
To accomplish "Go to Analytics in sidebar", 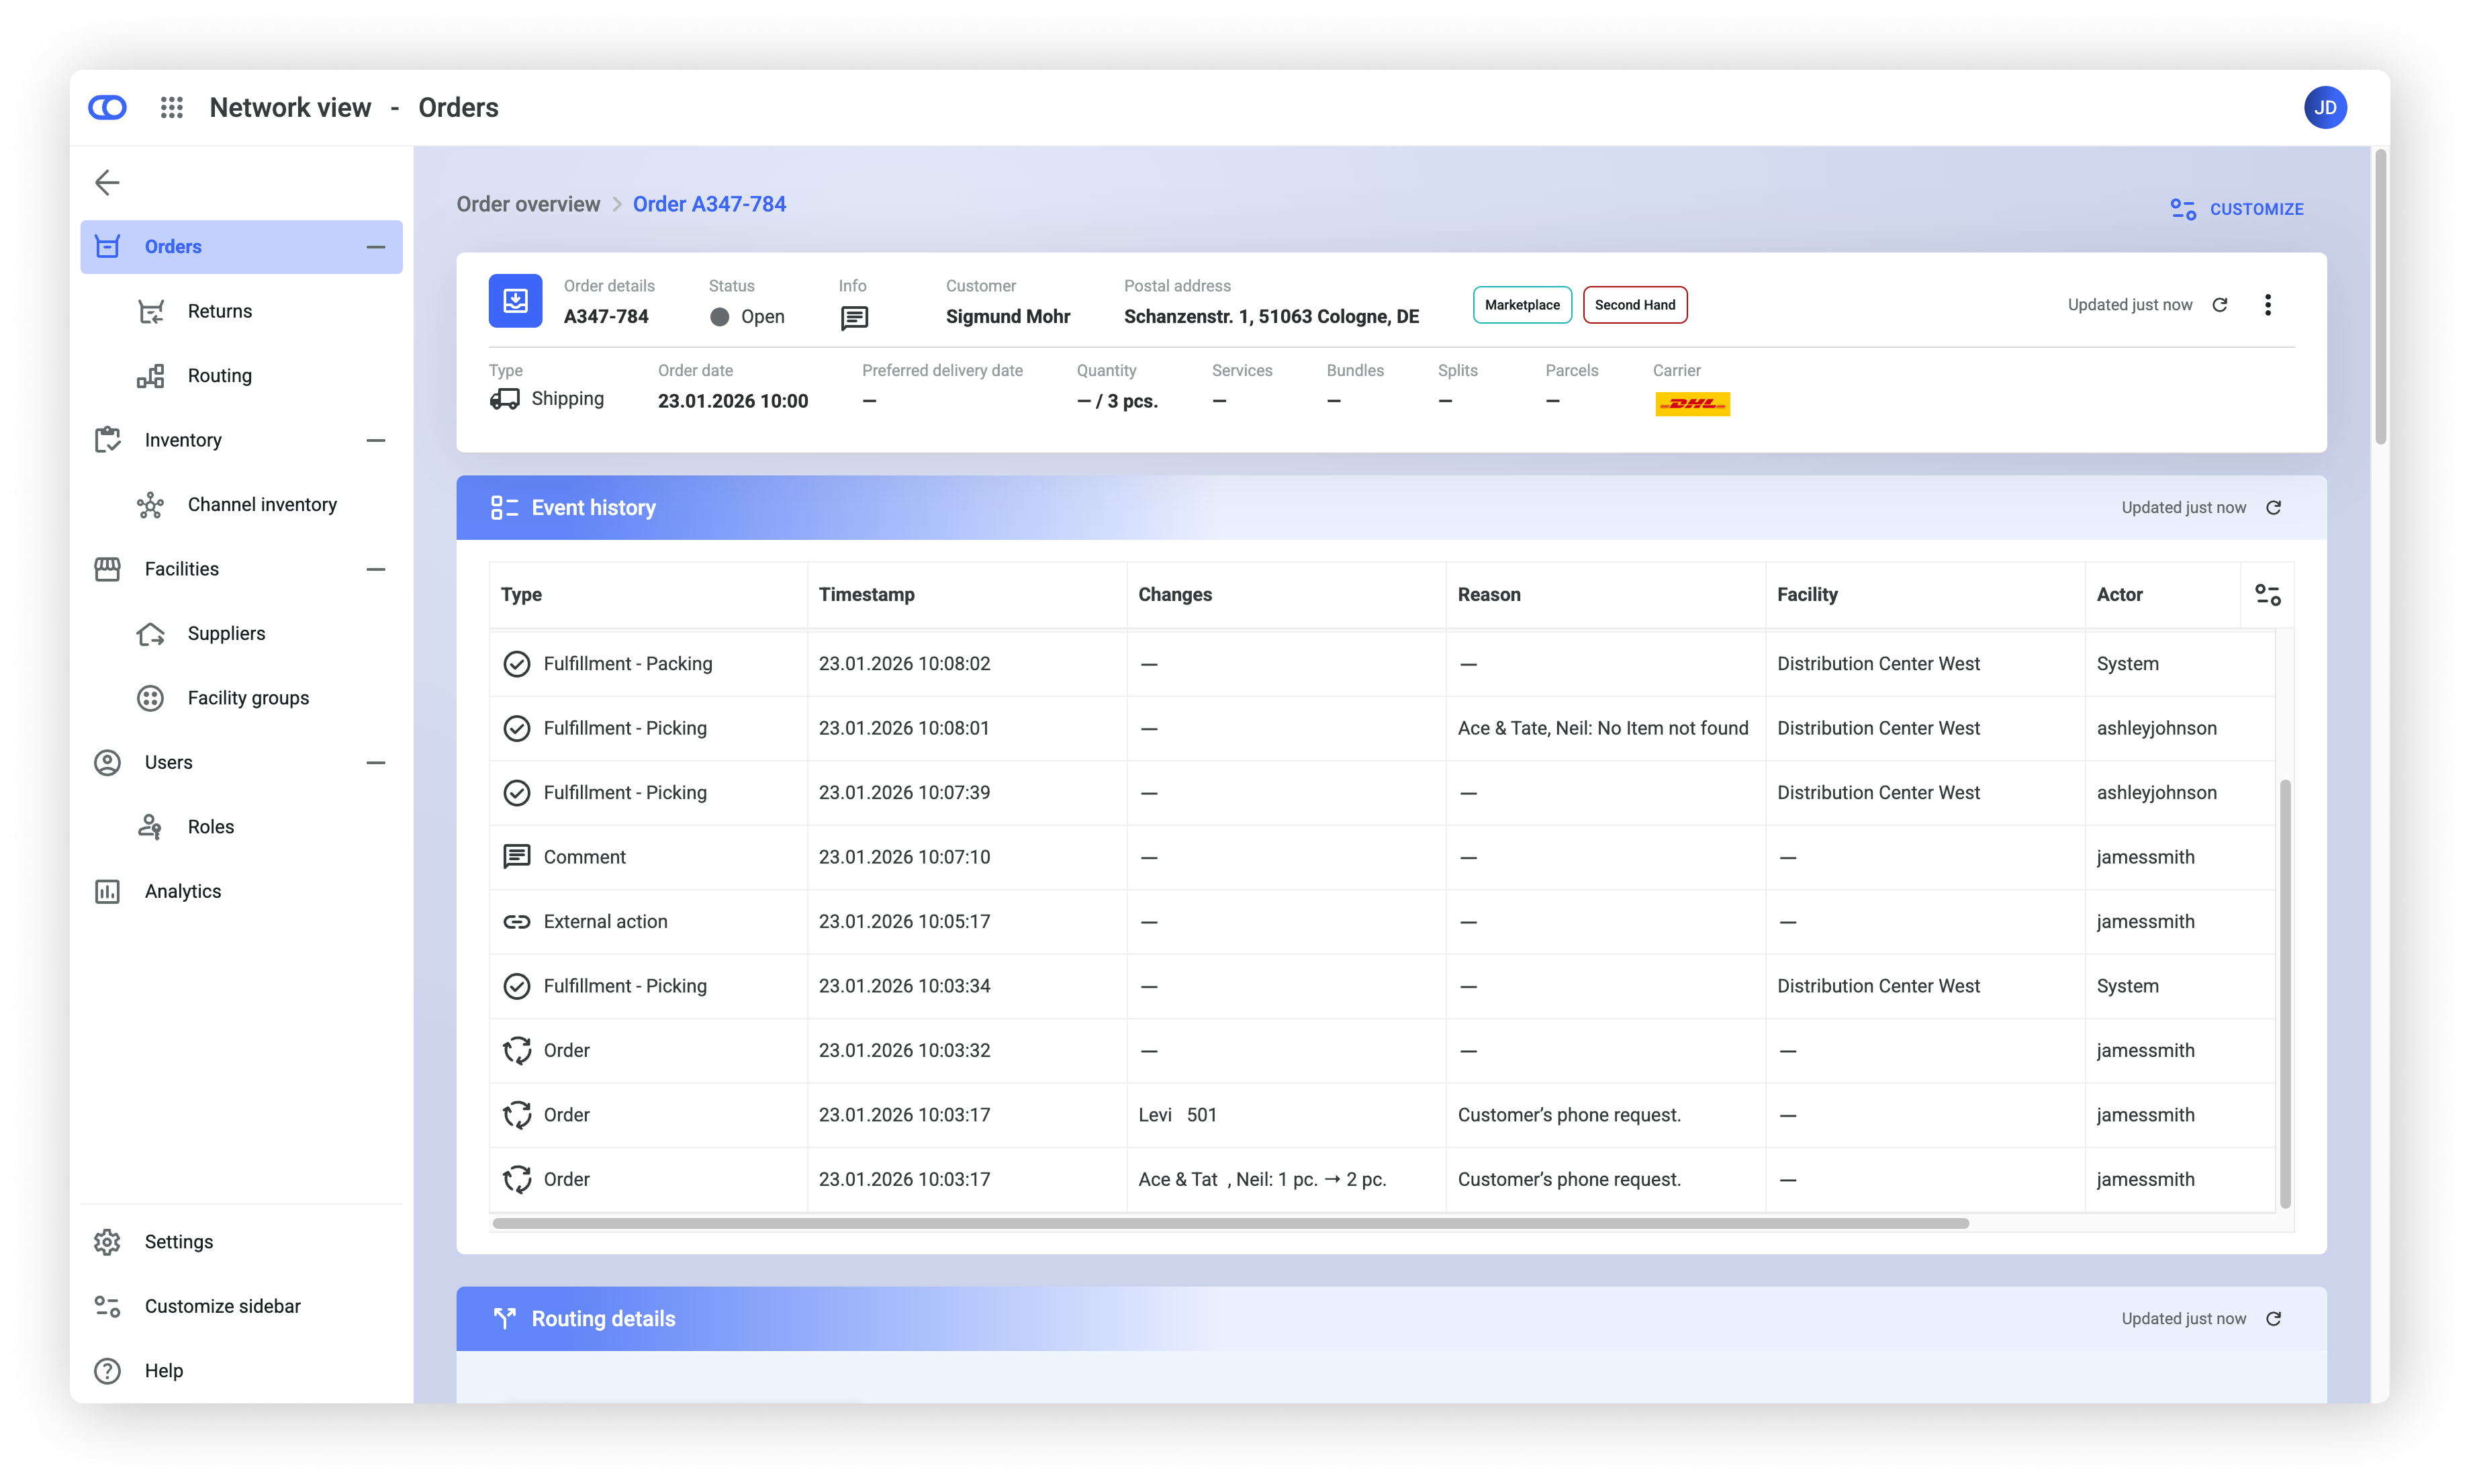I will point(182,891).
